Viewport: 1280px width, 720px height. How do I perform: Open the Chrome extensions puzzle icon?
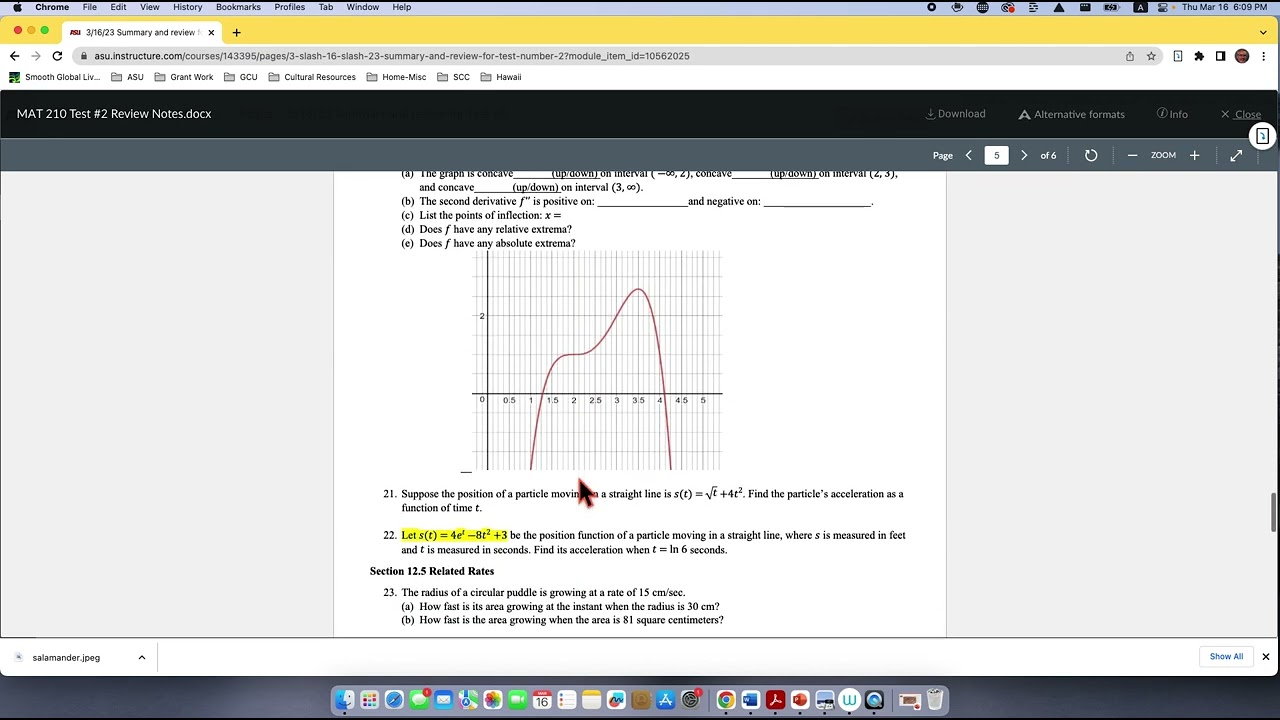tap(1199, 56)
